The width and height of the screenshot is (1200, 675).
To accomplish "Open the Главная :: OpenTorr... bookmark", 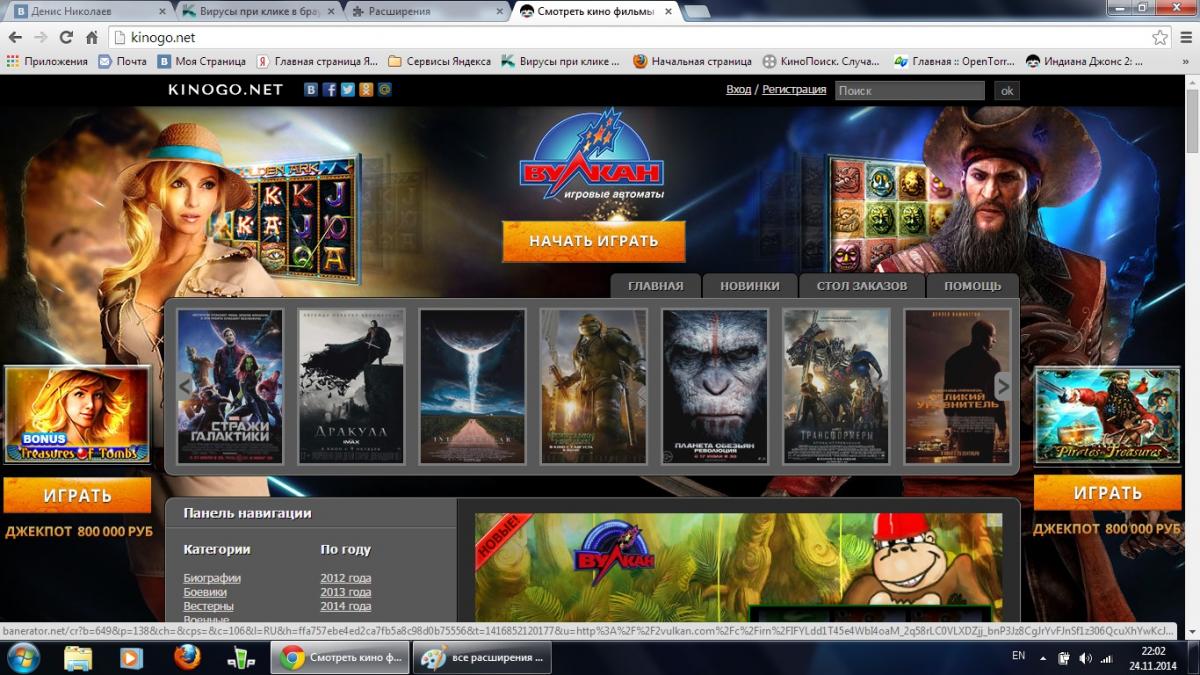I will [x=954, y=61].
